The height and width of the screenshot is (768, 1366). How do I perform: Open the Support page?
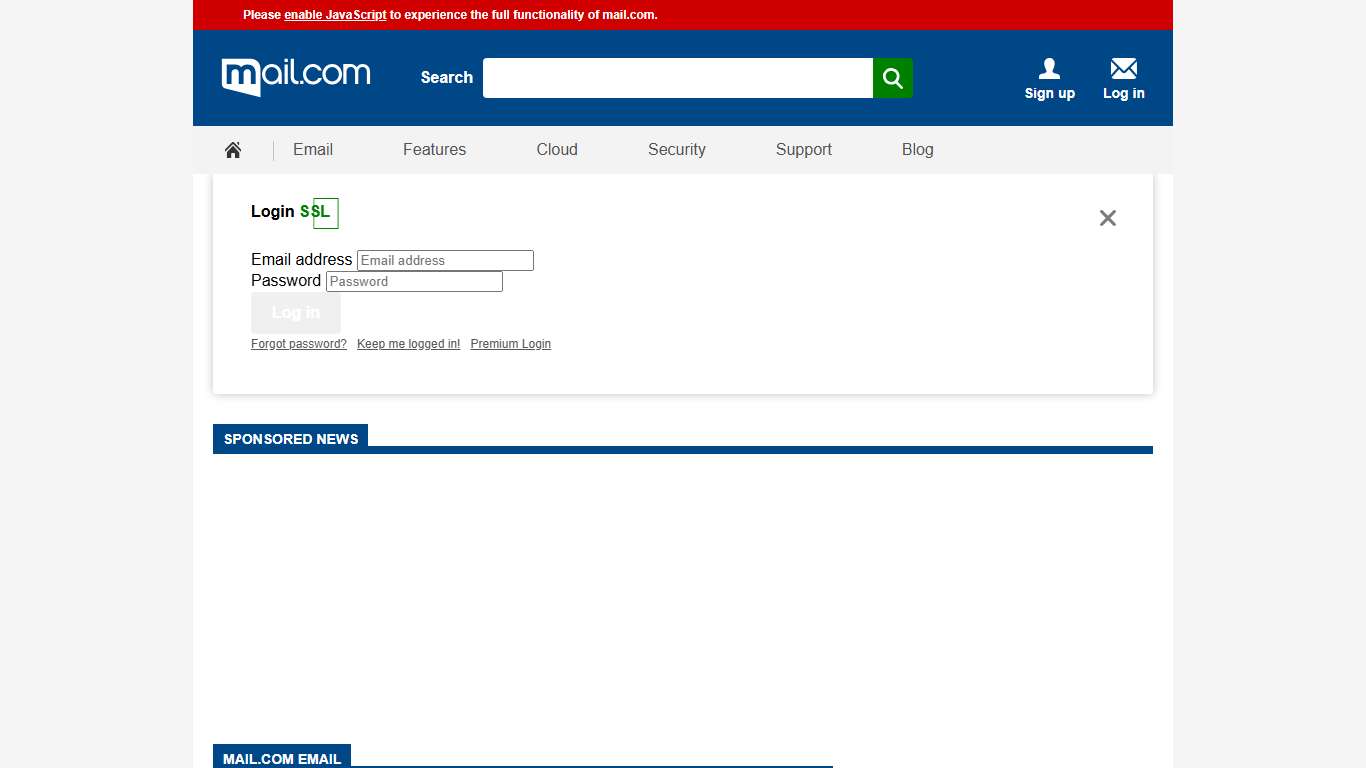pyautogui.click(x=803, y=149)
